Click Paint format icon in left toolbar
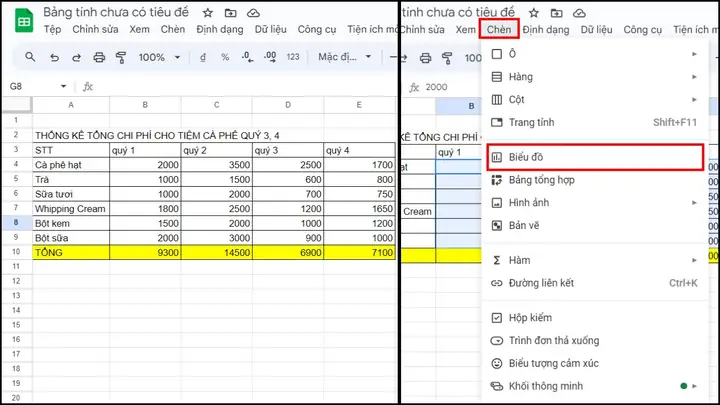The height and width of the screenshot is (405, 720). (121, 57)
